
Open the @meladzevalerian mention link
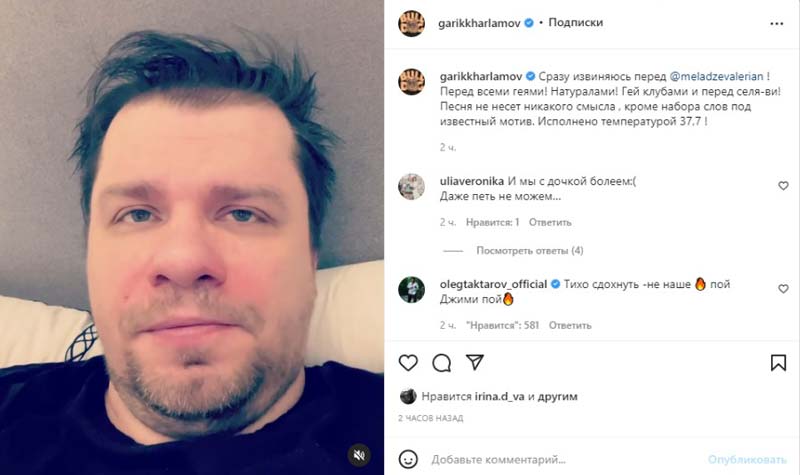click(x=716, y=77)
